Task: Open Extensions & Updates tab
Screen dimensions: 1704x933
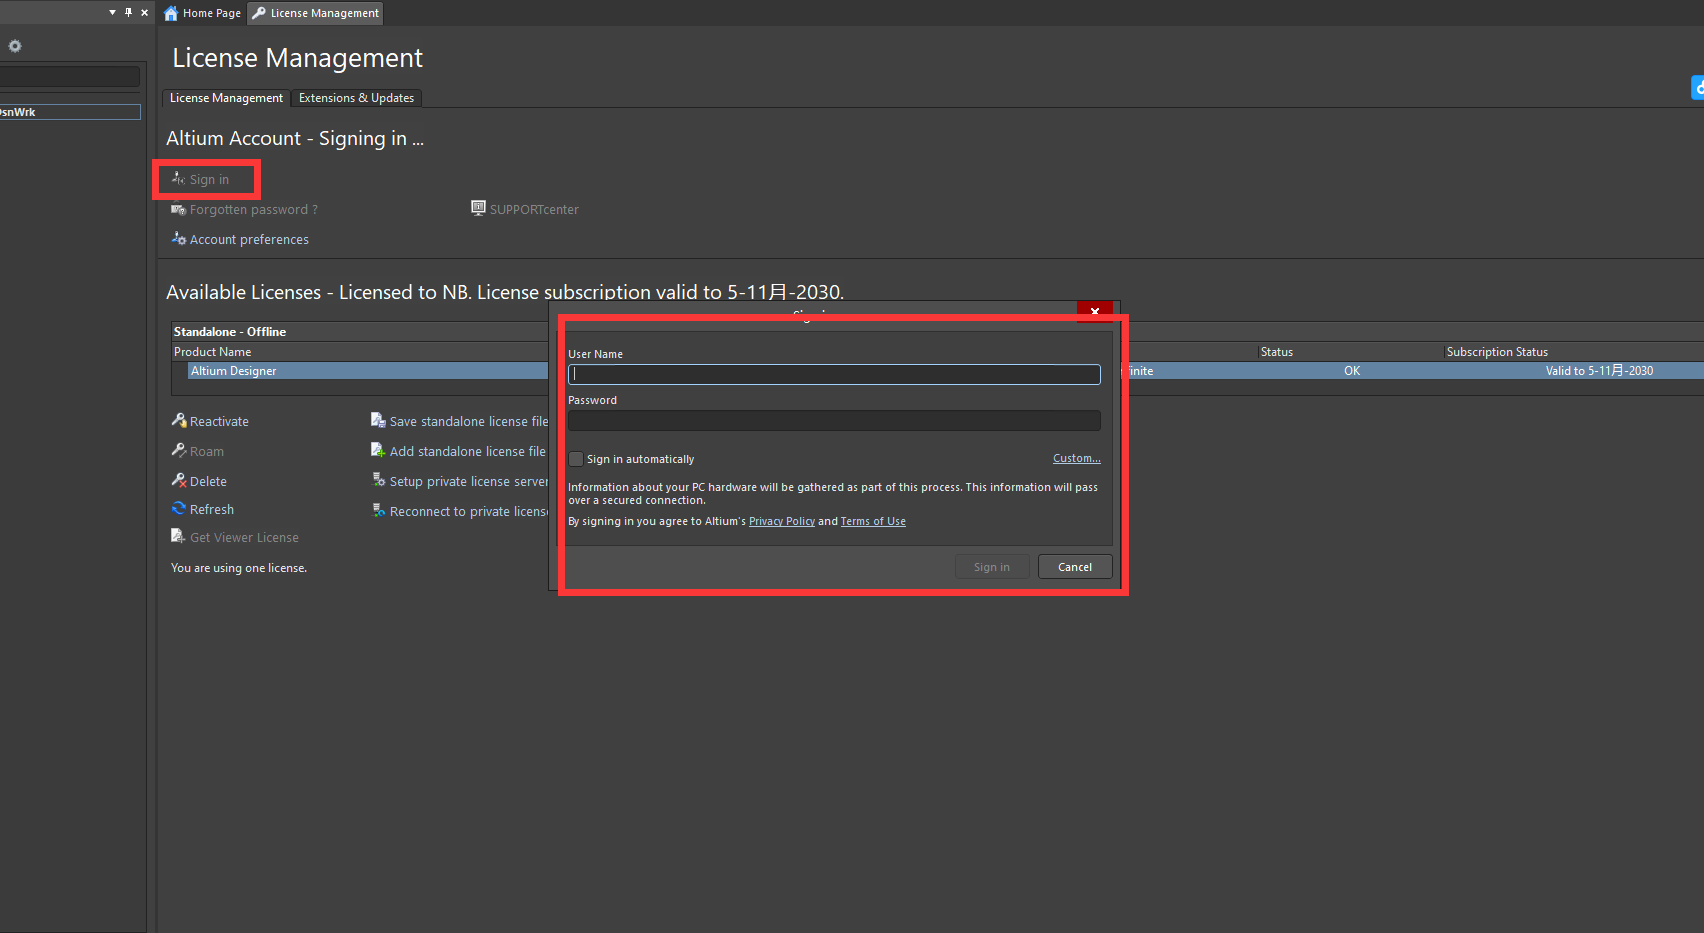Action: [x=356, y=98]
